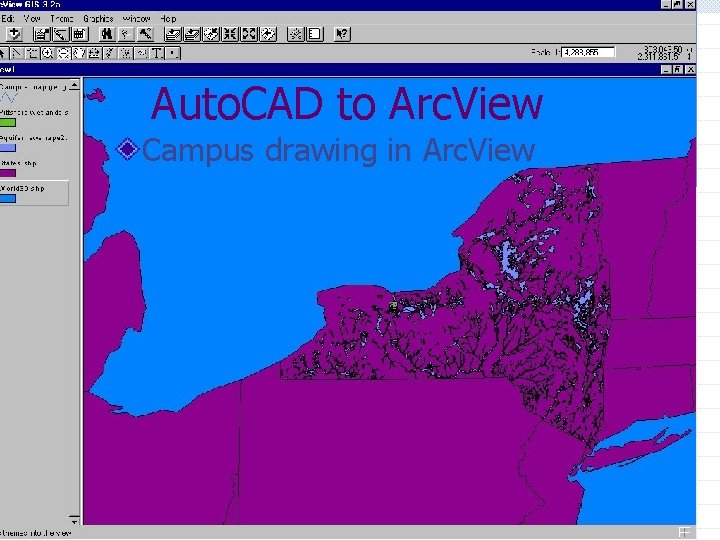The height and width of the screenshot is (540, 720).
Task: Select the States.shp theme name
Action: pyautogui.click(x=18, y=163)
